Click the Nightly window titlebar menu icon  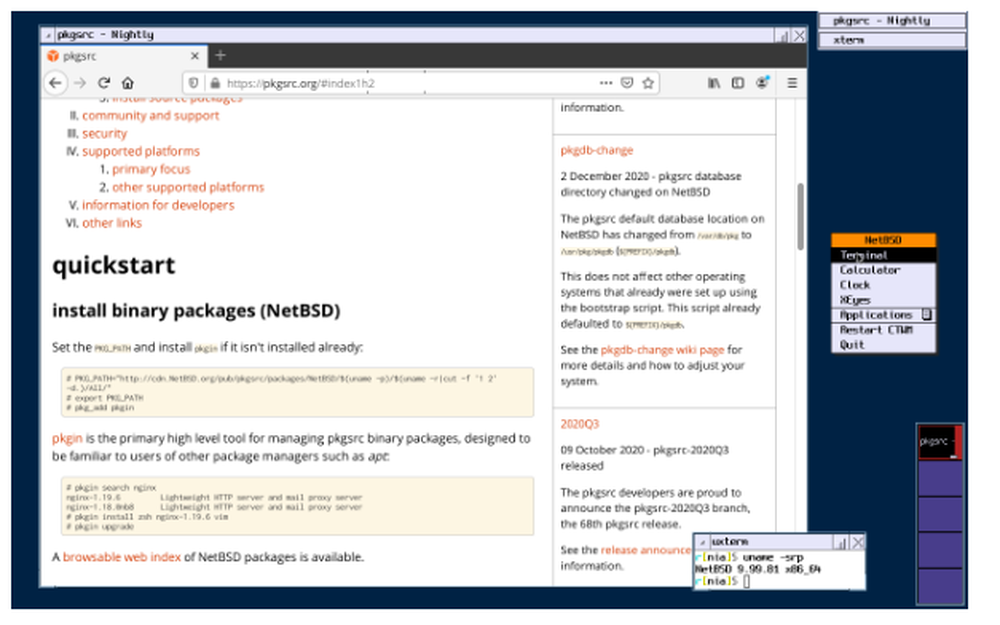(48, 35)
